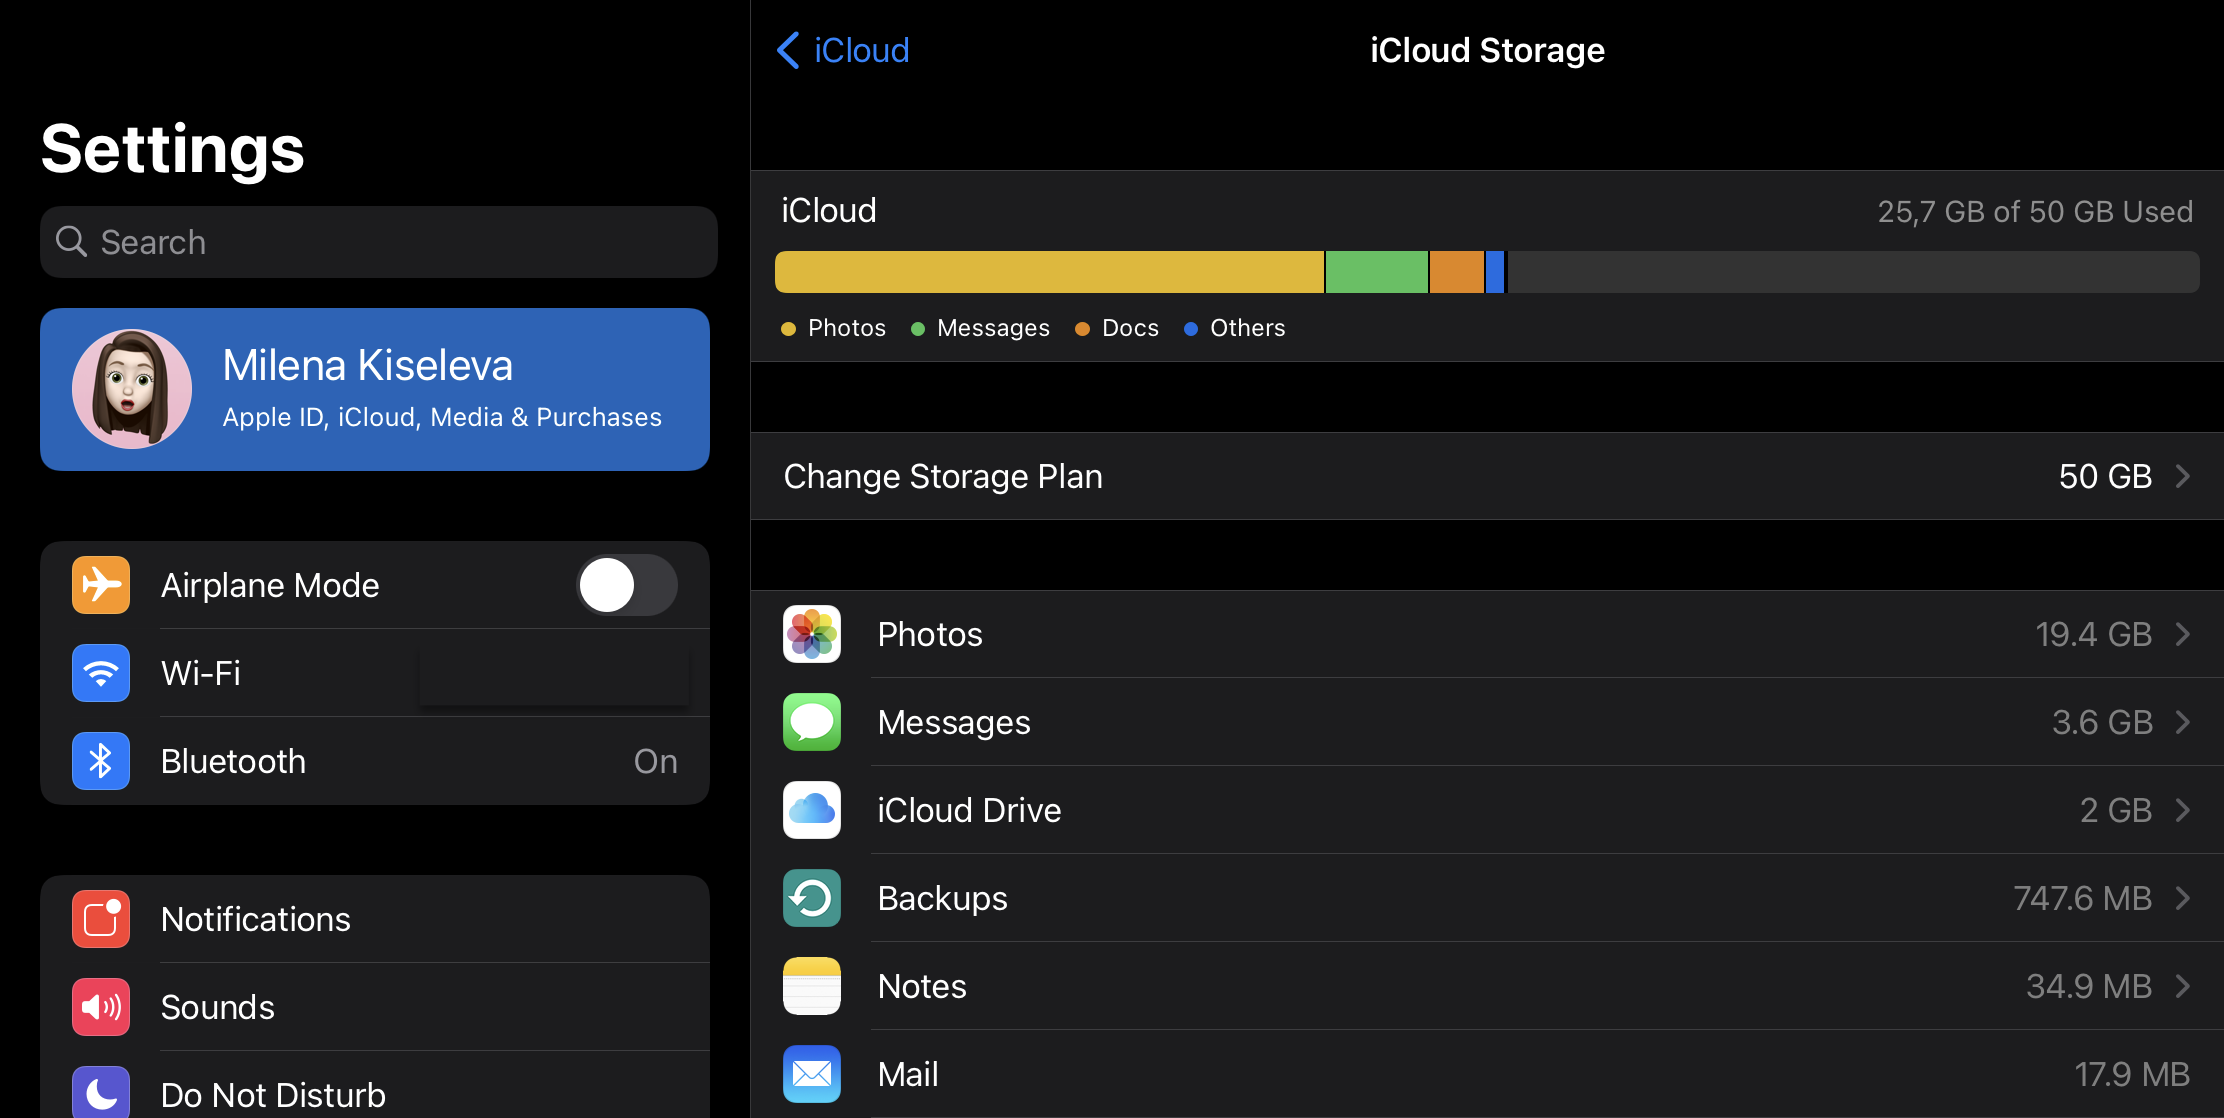The height and width of the screenshot is (1118, 2224).
Task: Open Milena Kiseleva Apple ID account
Action: coord(375,389)
